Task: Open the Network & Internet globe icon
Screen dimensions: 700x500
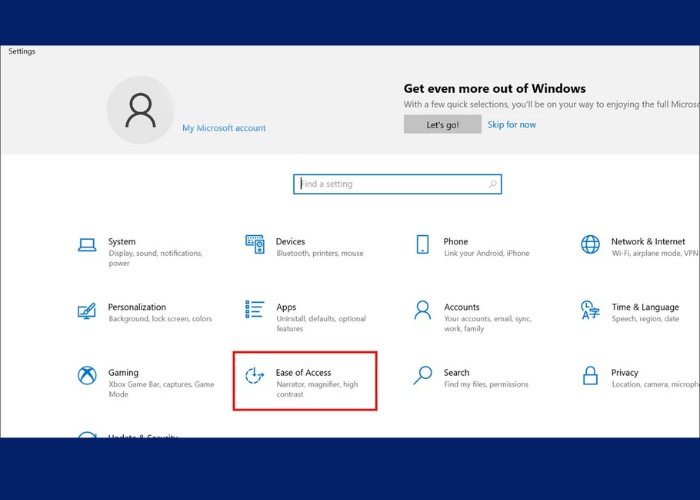Action: tap(590, 245)
